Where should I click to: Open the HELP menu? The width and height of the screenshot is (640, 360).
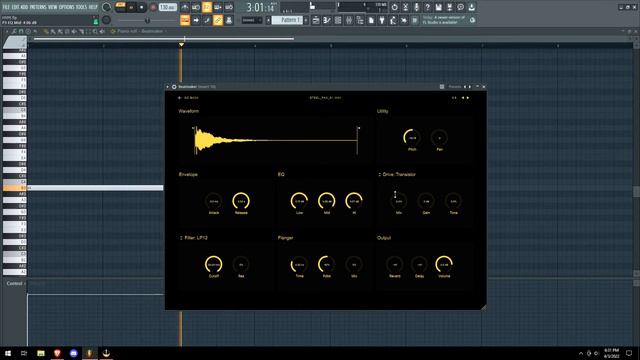93,7
